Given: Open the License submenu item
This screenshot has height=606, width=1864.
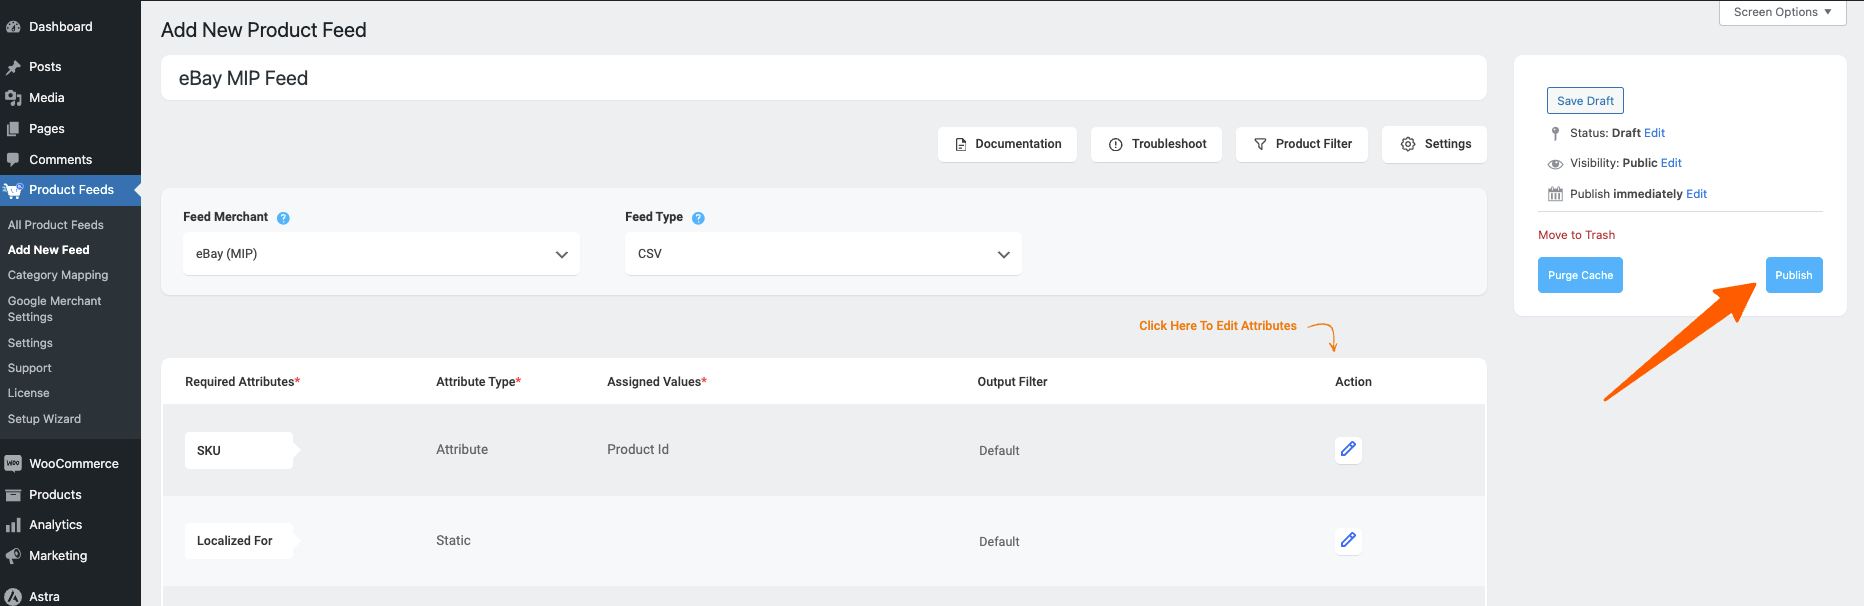Looking at the screenshot, I should point(29,393).
